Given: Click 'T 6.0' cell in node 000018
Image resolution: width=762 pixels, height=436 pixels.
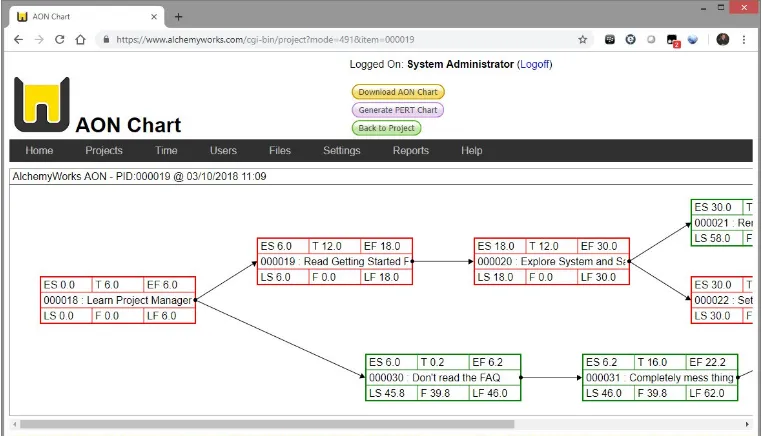Looking at the screenshot, I should pyautogui.click(x=118, y=285).
